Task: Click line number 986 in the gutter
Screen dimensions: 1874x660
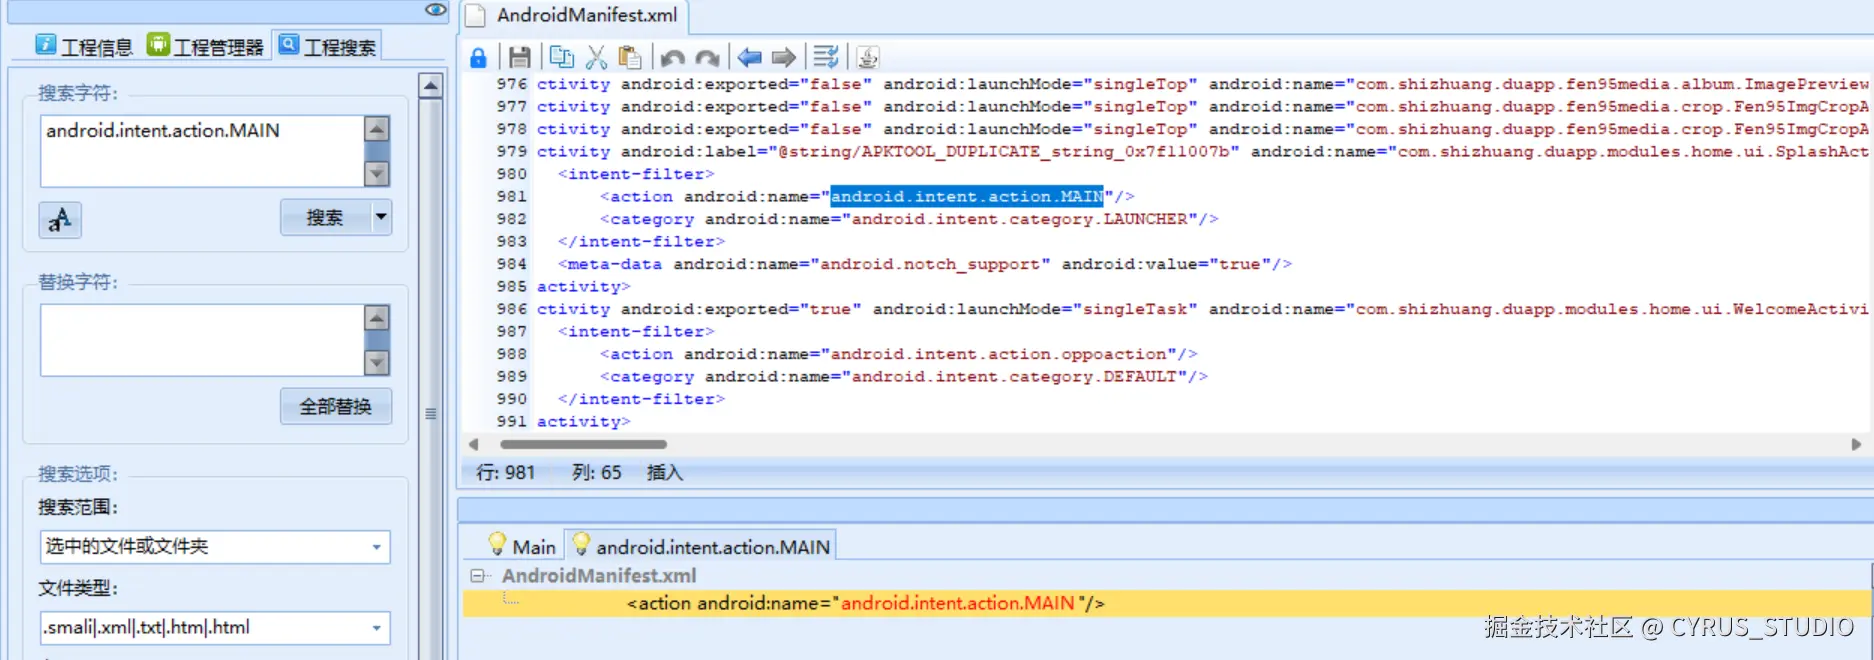Action: point(511,309)
